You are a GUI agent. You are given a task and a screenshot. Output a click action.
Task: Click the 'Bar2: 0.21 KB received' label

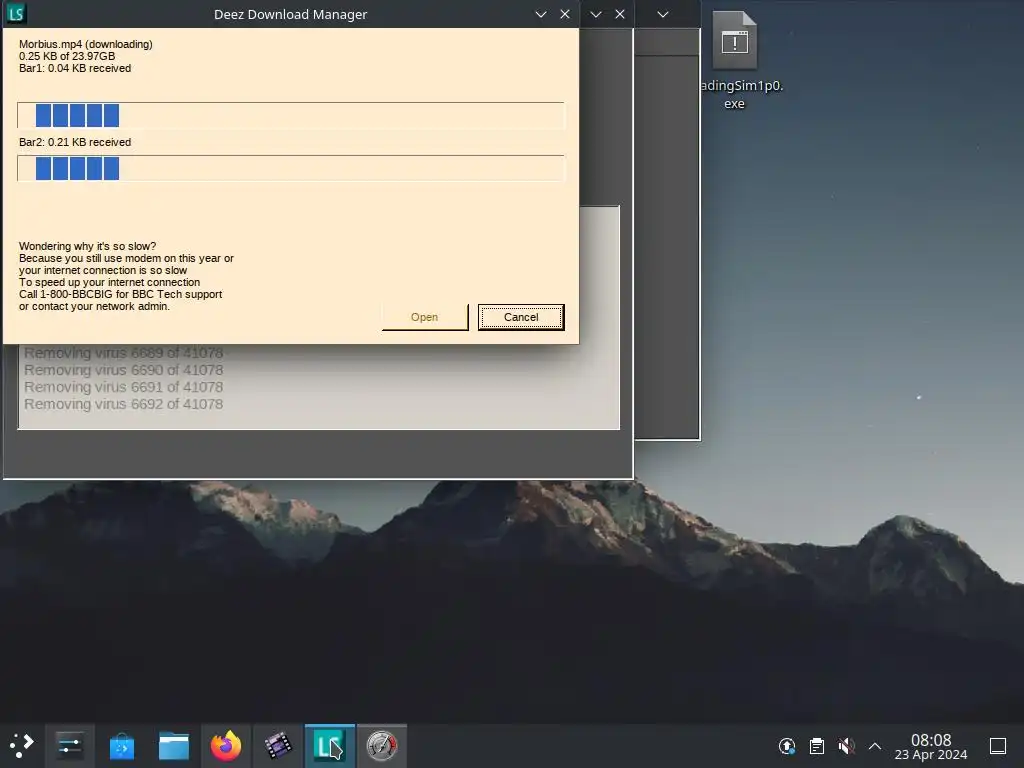pyautogui.click(x=74, y=142)
